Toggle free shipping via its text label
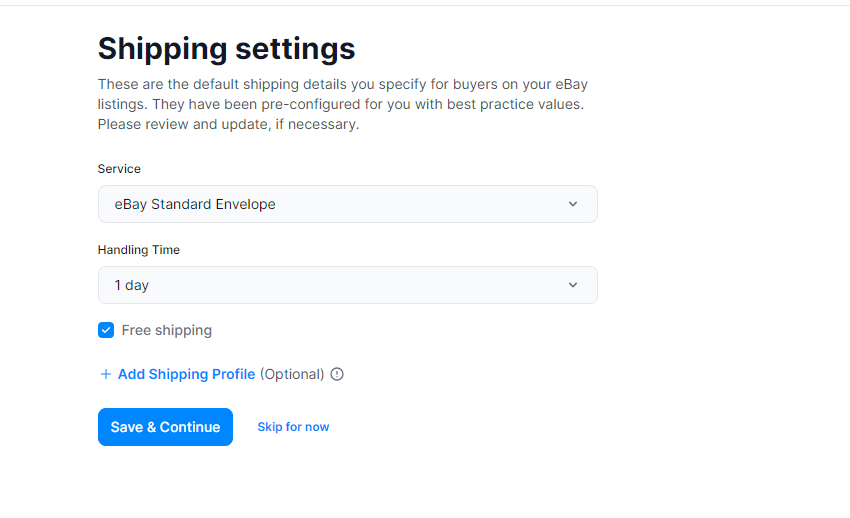Screen dimensions: 850x518 coord(166,330)
